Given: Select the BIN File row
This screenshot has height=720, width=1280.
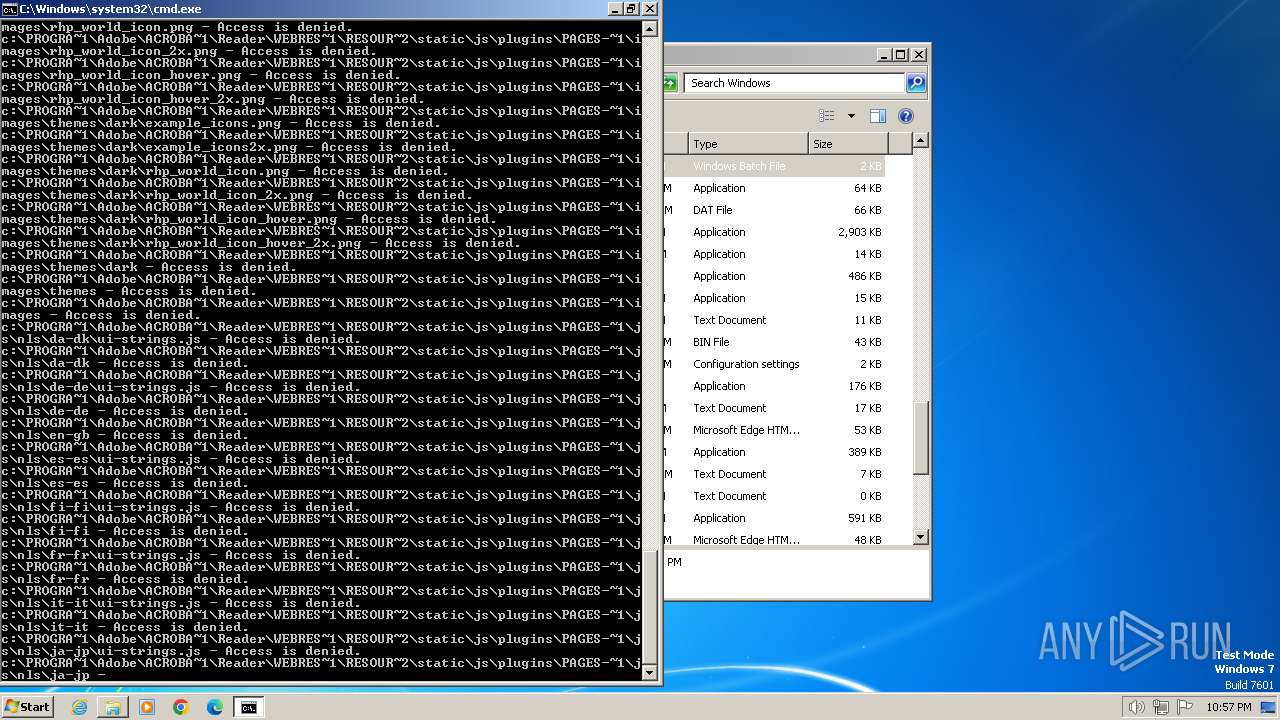Looking at the screenshot, I should (774, 342).
